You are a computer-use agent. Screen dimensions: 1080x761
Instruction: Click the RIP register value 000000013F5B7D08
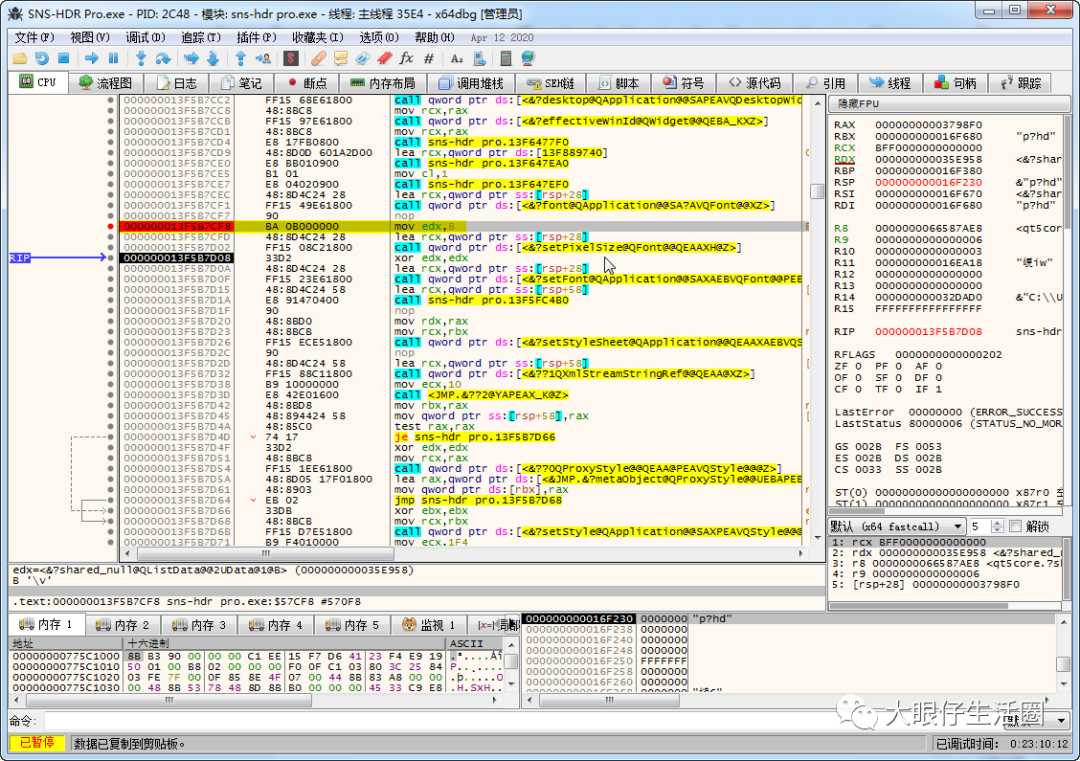[928, 331]
